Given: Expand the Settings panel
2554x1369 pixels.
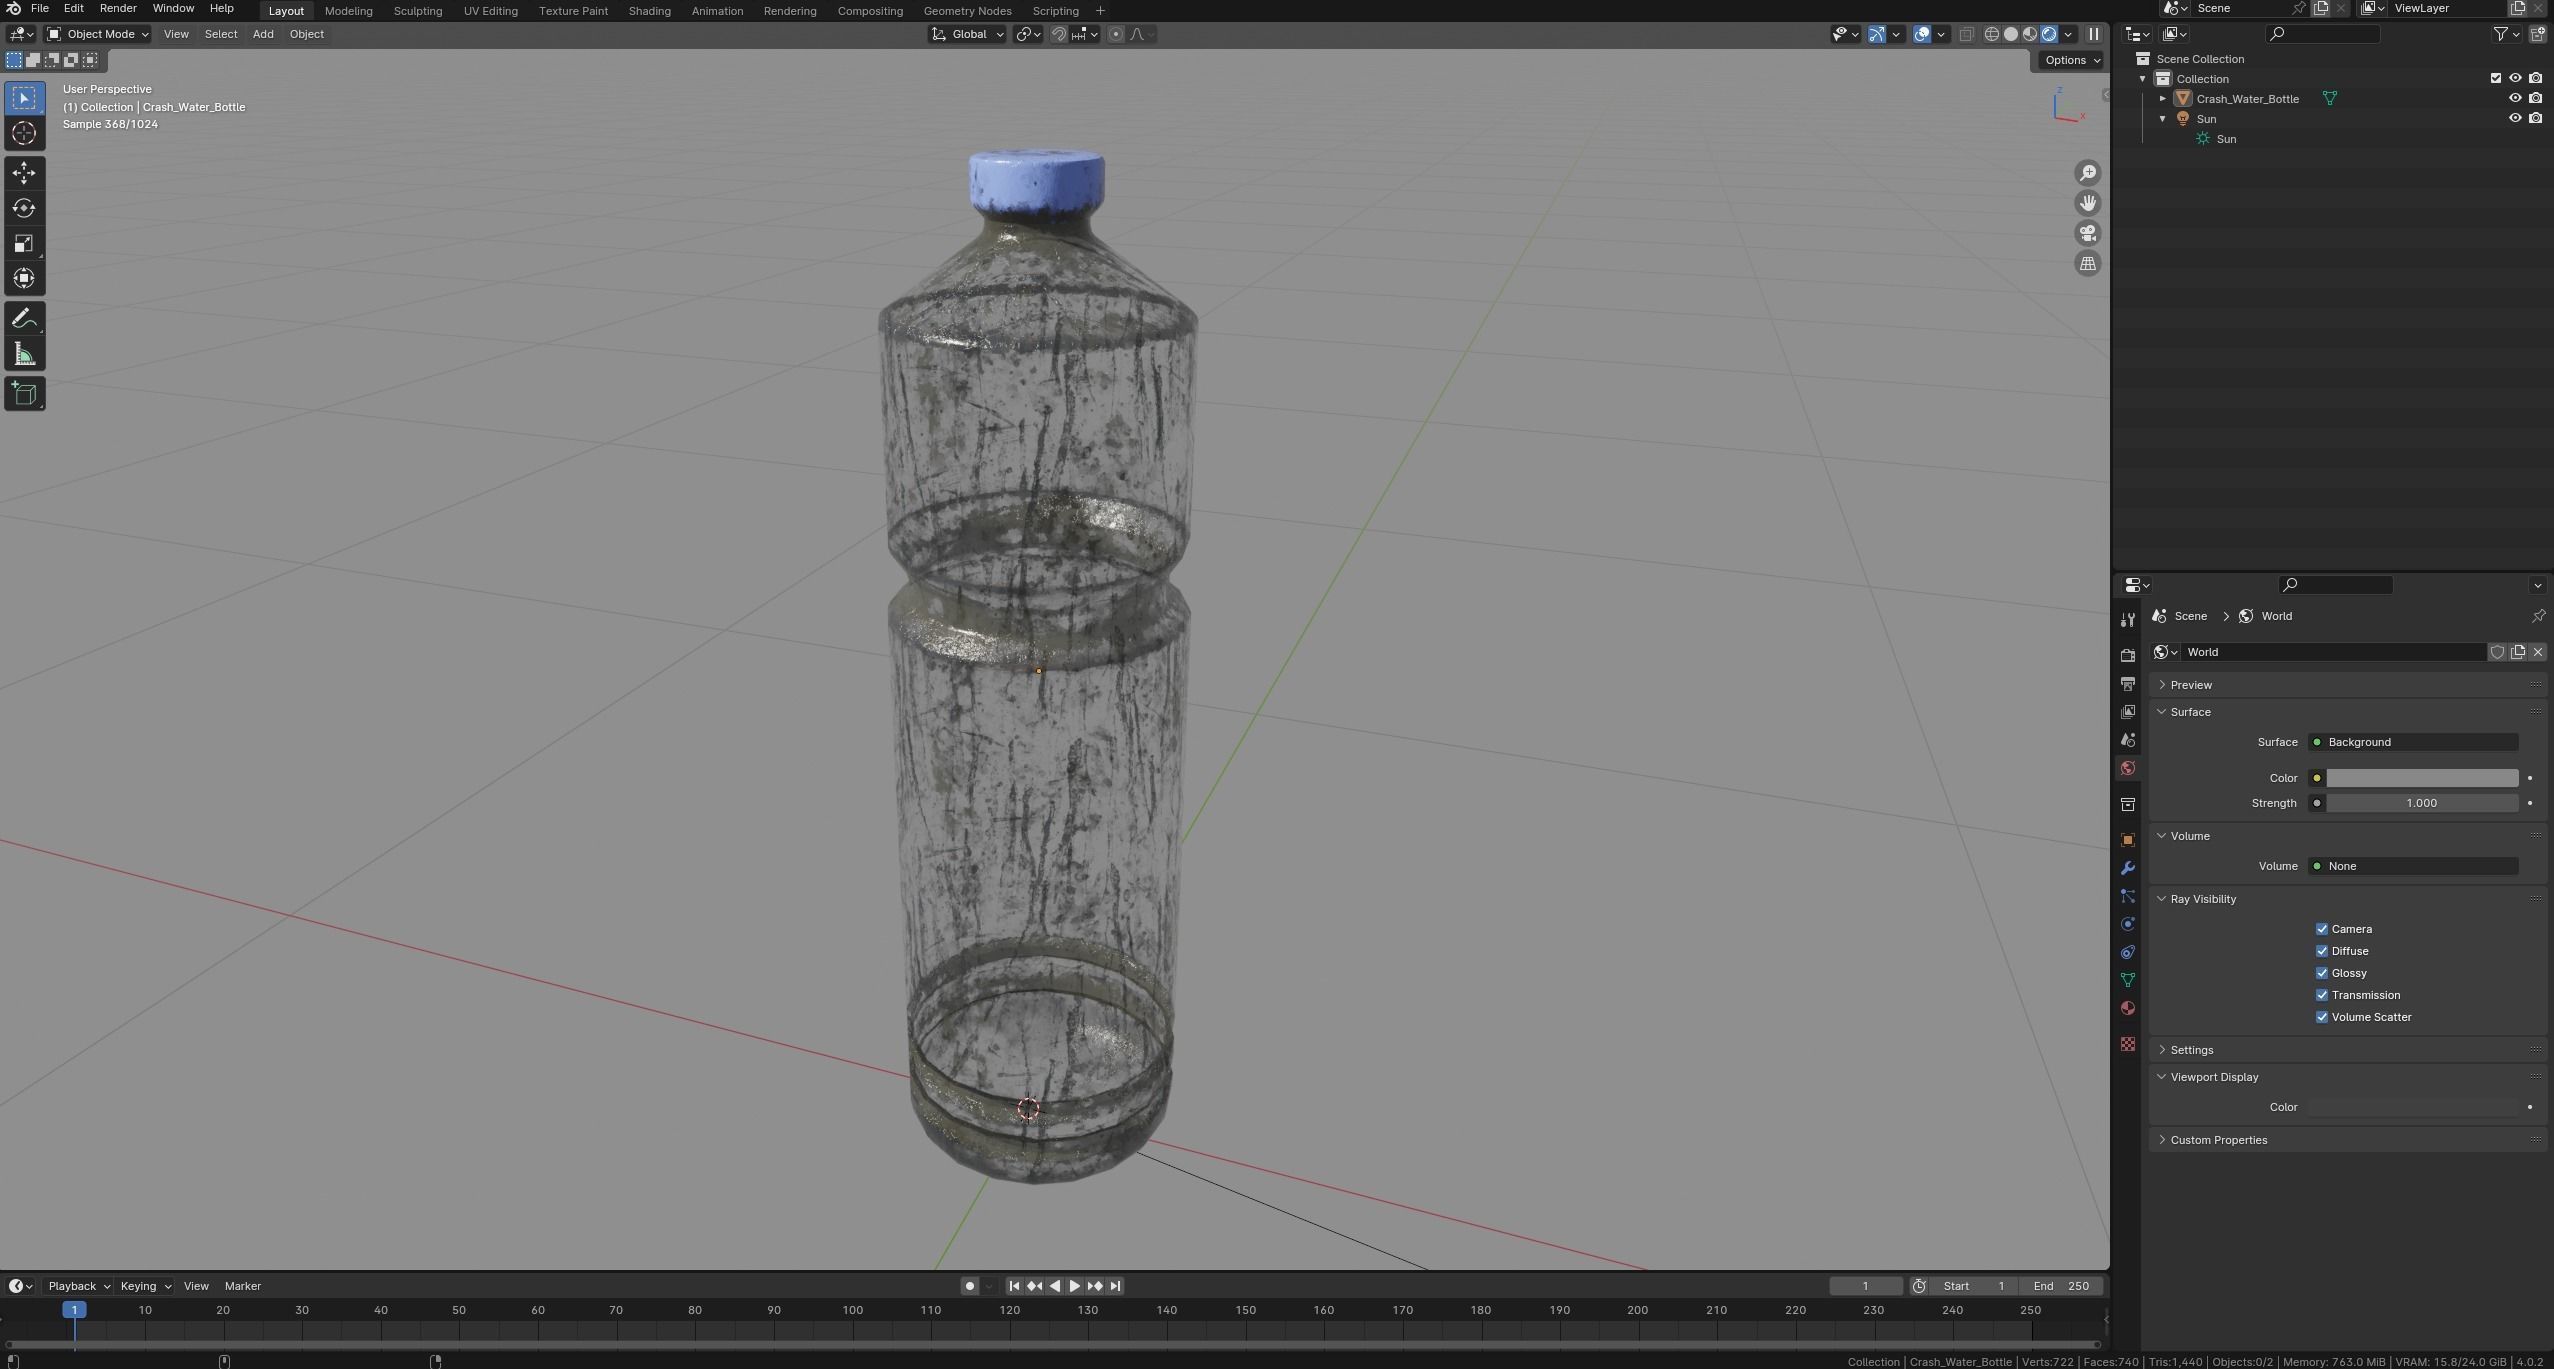Looking at the screenshot, I should tap(2191, 1050).
